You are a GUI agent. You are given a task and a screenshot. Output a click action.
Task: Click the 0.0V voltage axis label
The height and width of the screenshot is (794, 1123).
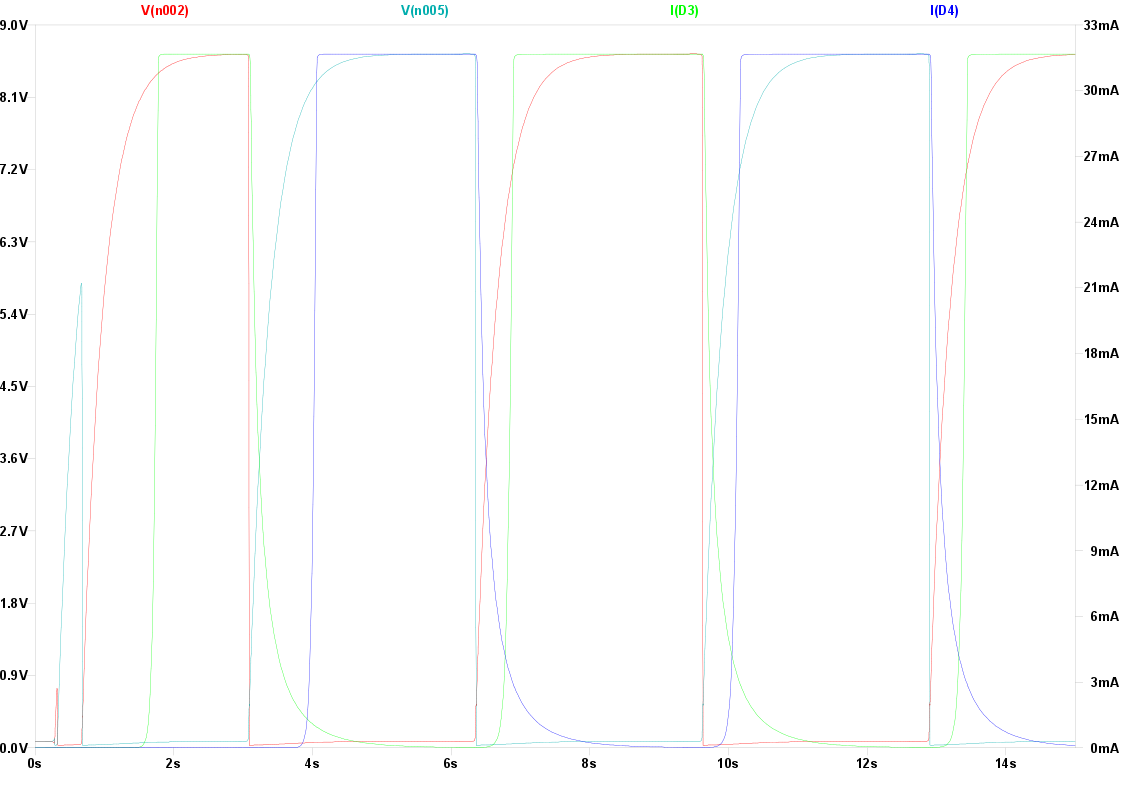[x=14, y=748]
